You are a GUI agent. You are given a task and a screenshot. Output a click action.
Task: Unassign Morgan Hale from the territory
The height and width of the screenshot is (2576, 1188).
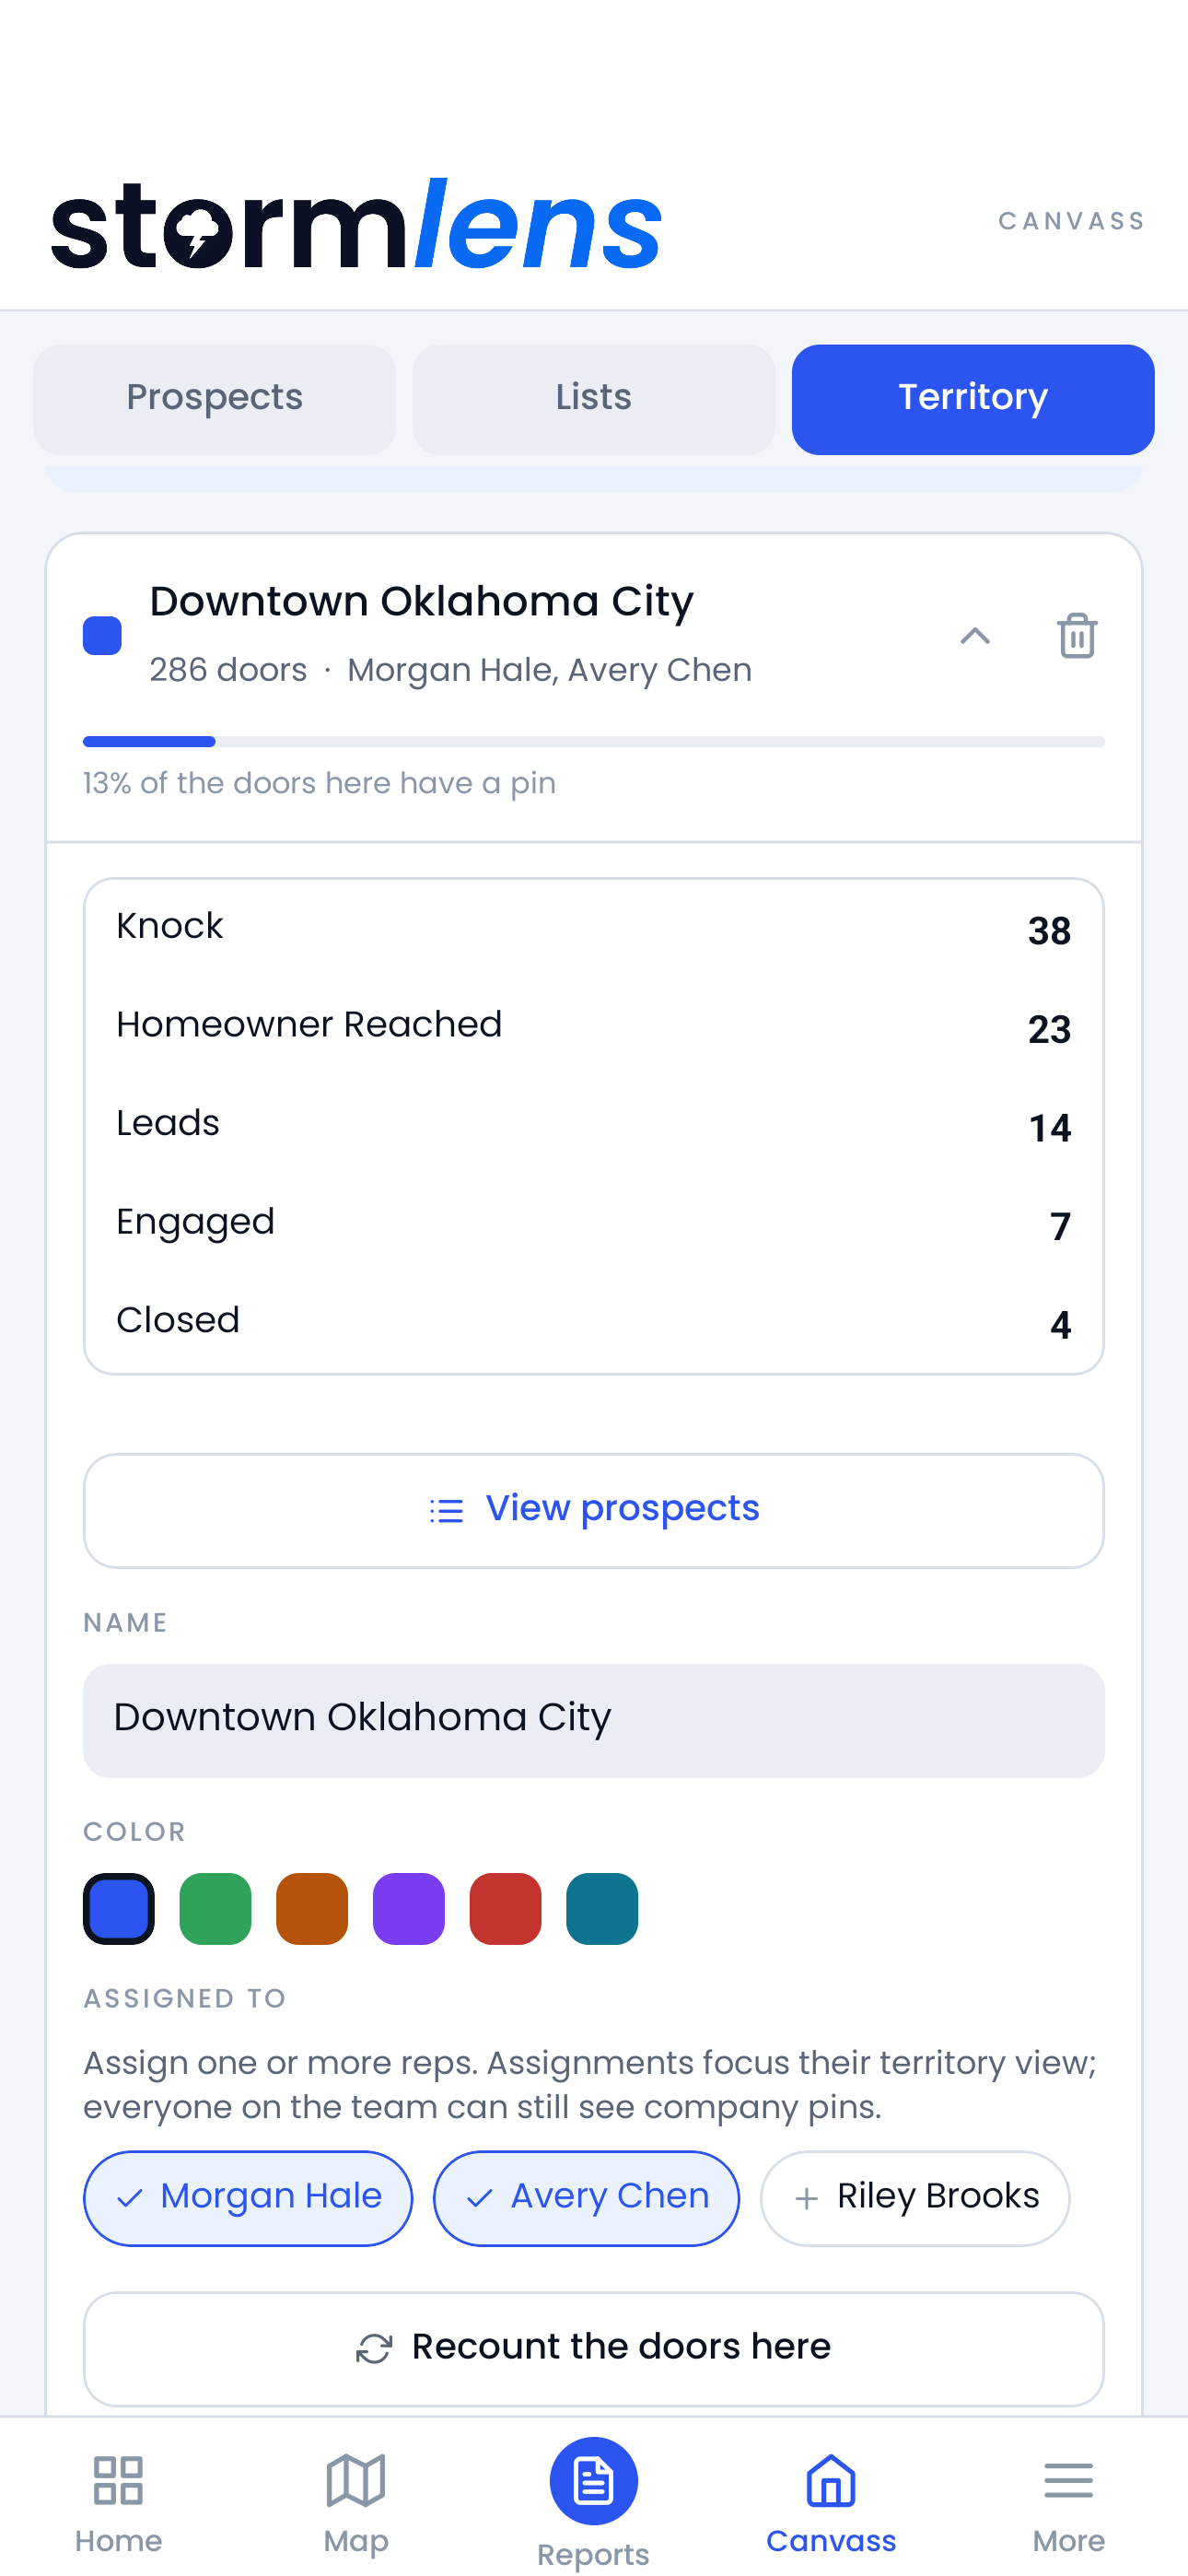(248, 2198)
